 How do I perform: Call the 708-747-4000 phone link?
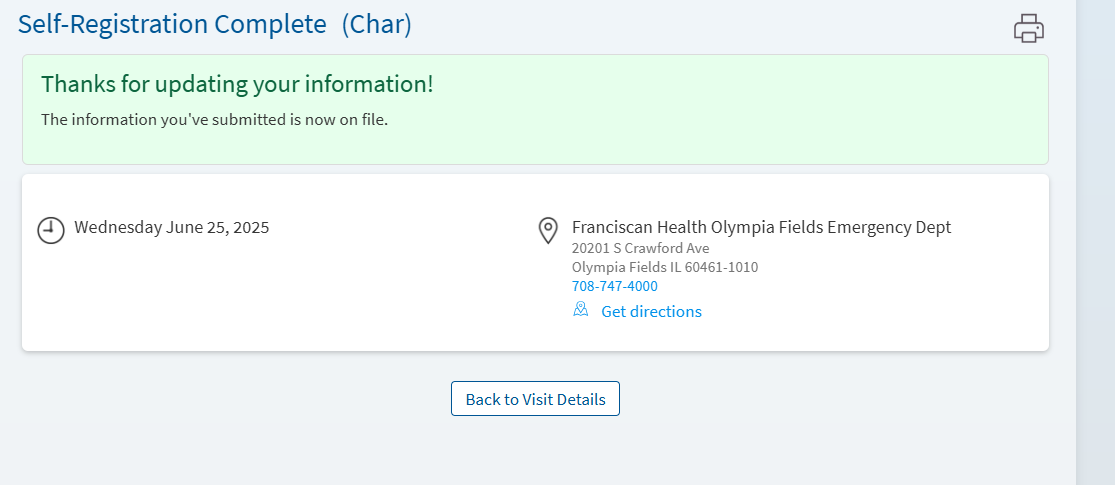(x=614, y=286)
